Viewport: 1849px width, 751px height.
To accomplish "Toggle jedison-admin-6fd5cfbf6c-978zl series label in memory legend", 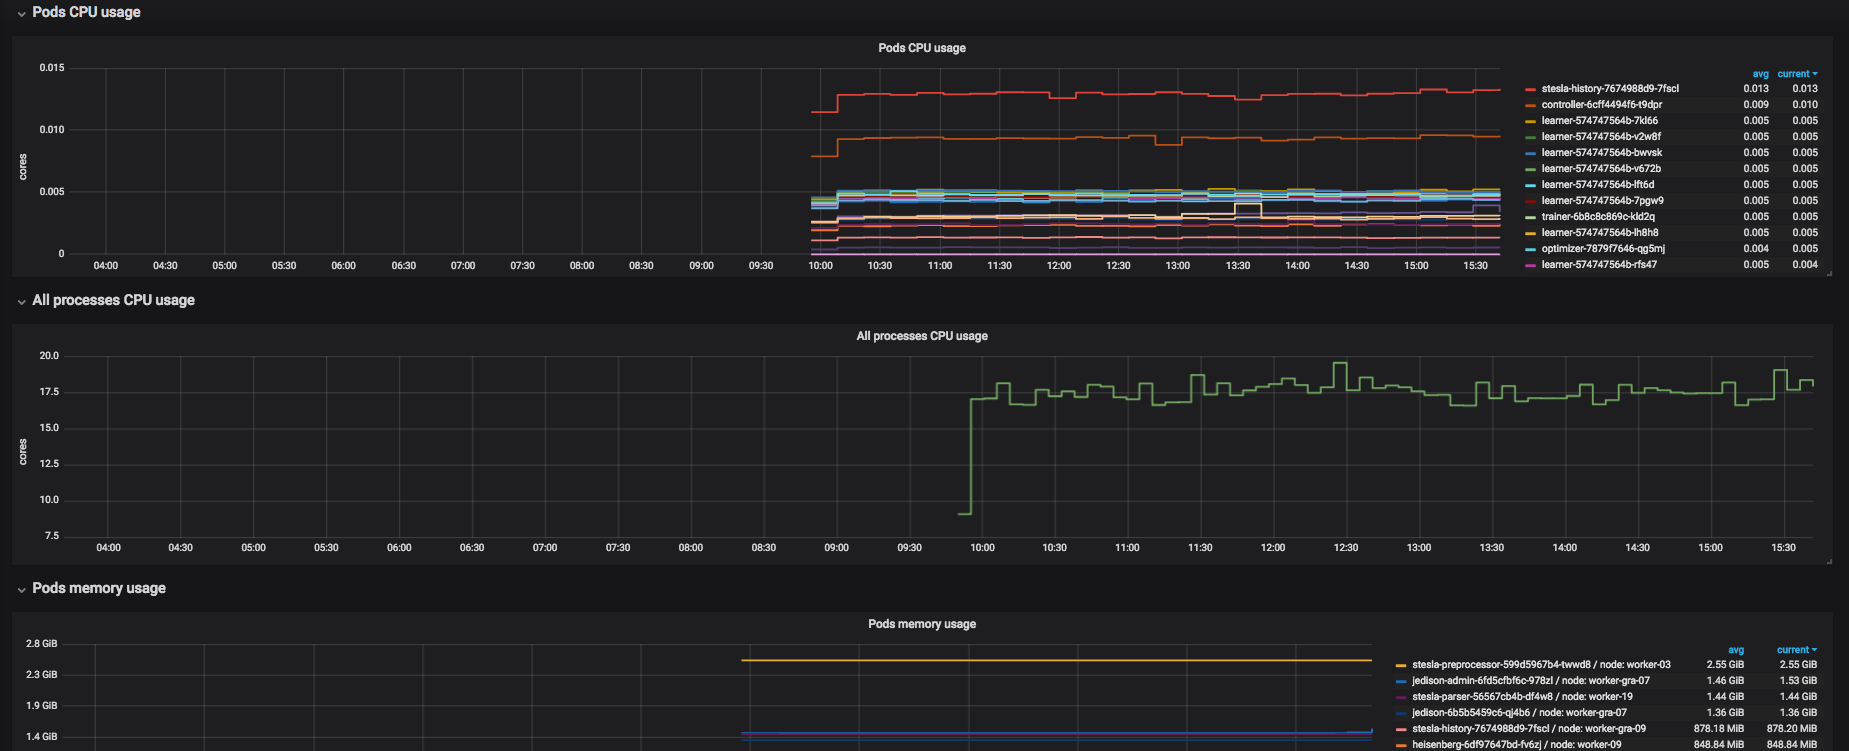I will (x=1531, y=681).
